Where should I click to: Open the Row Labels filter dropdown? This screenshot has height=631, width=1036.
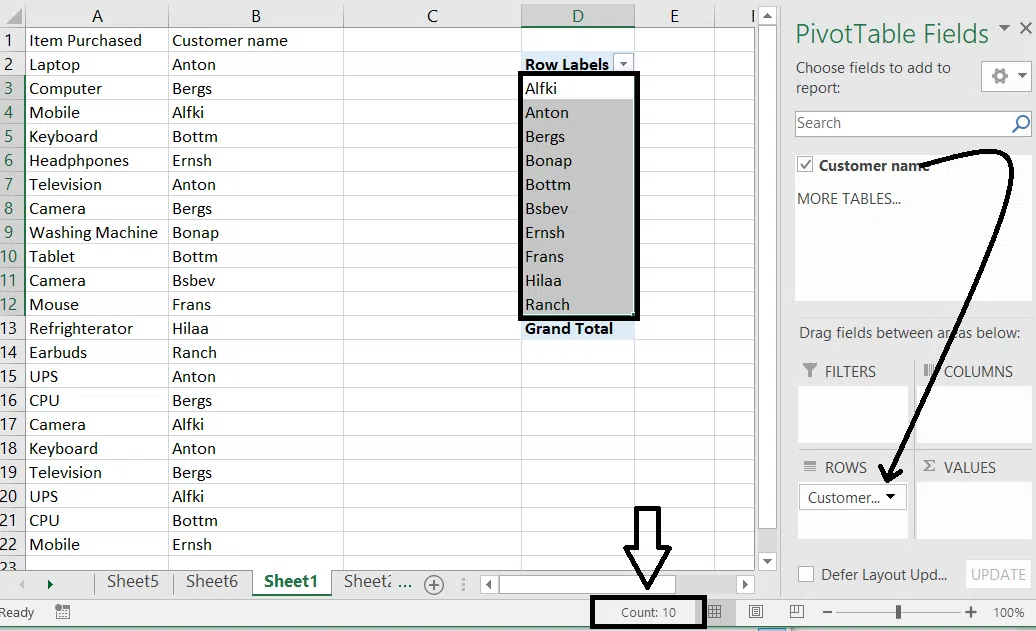coord(623,64)
